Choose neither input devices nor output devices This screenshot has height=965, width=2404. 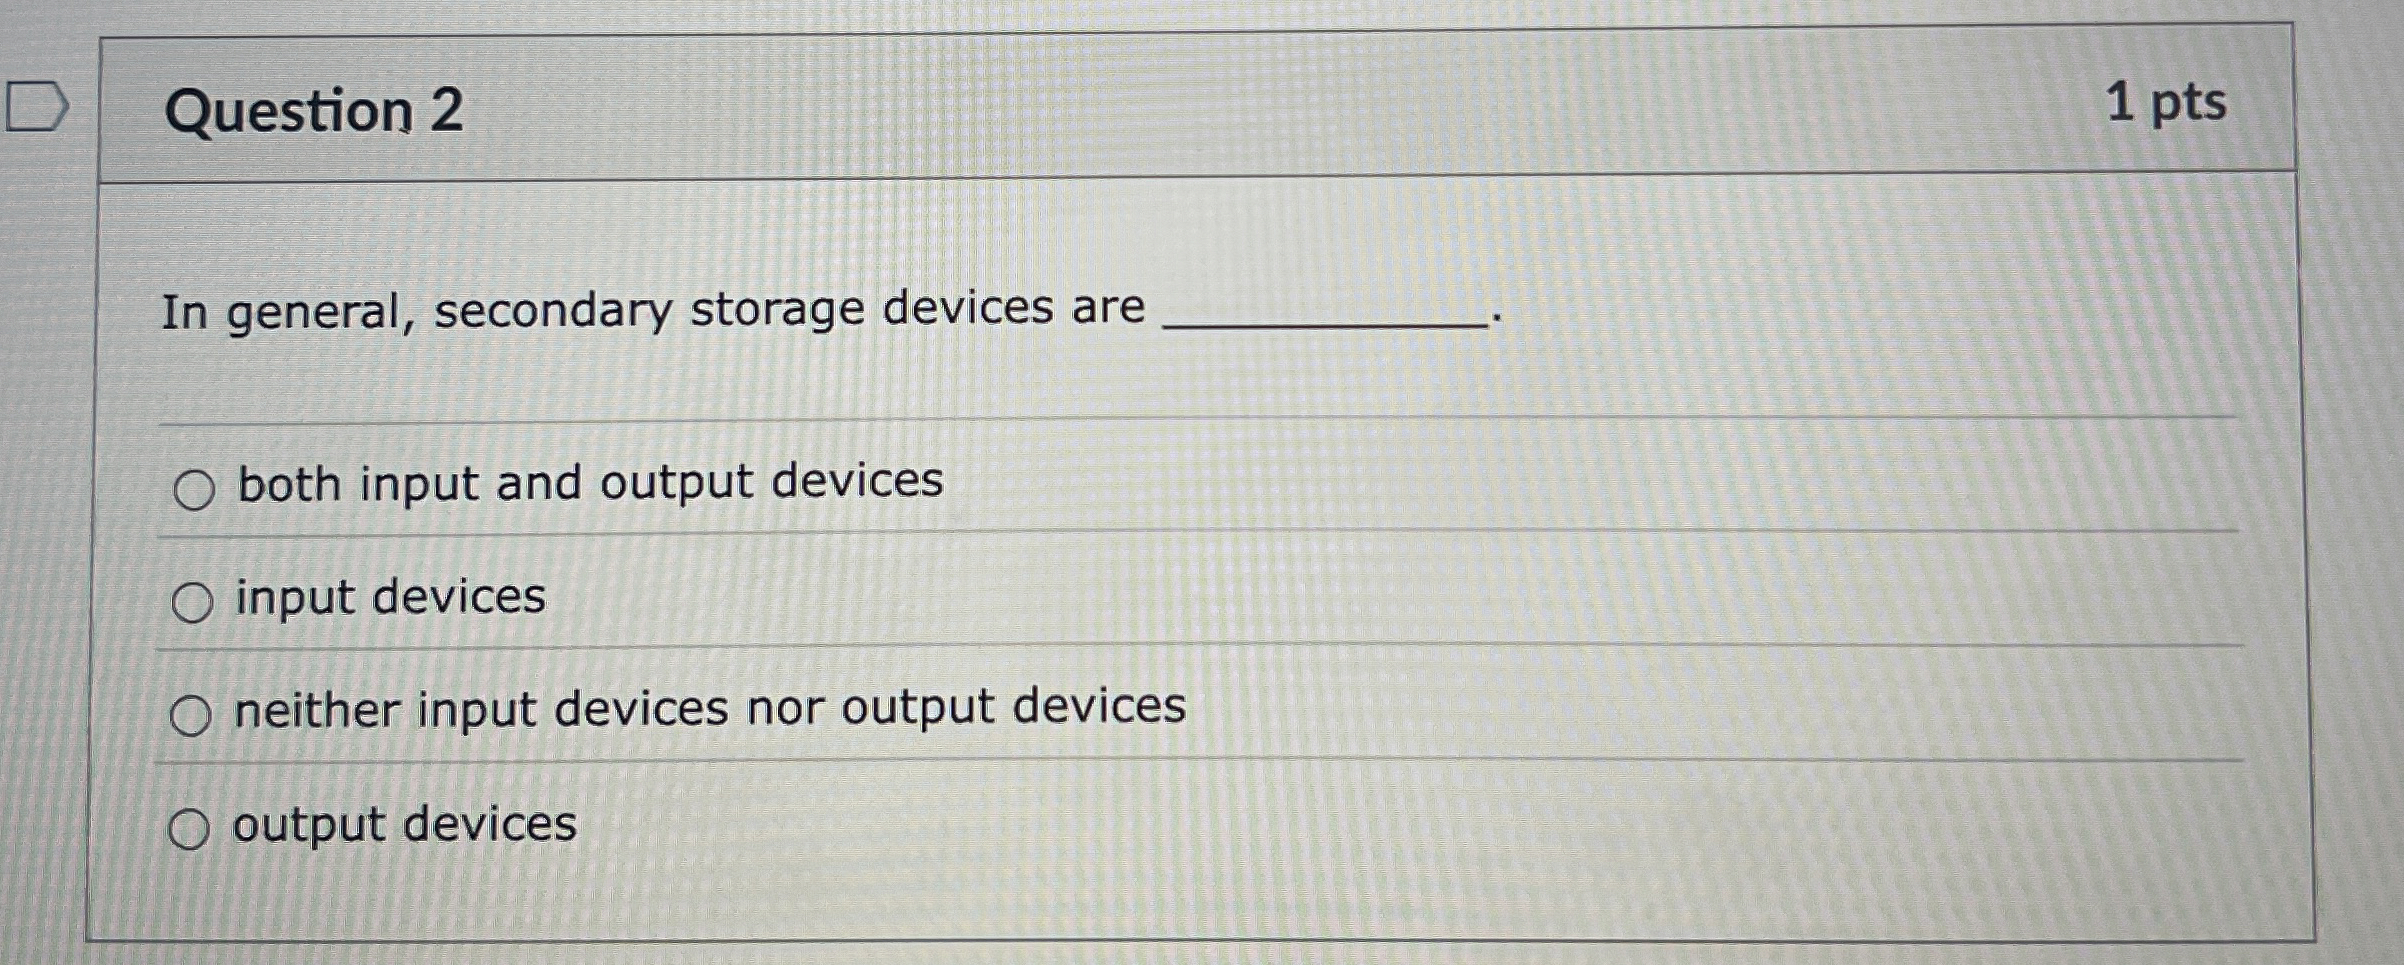tap(194, 712)
